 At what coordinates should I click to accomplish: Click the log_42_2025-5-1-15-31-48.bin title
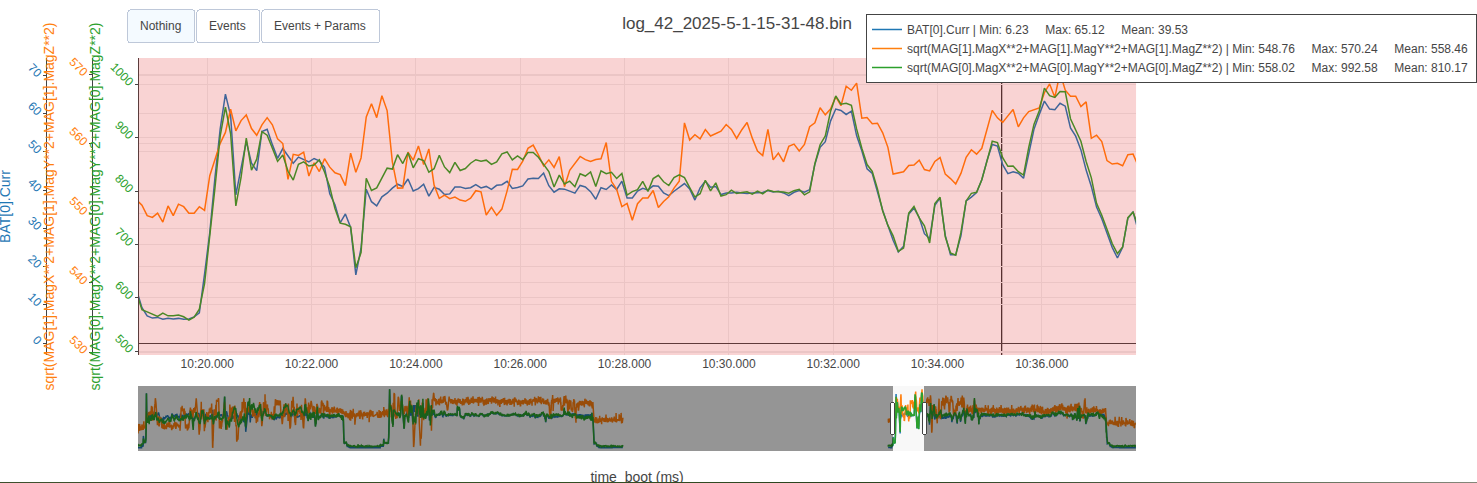click(739, 24)
